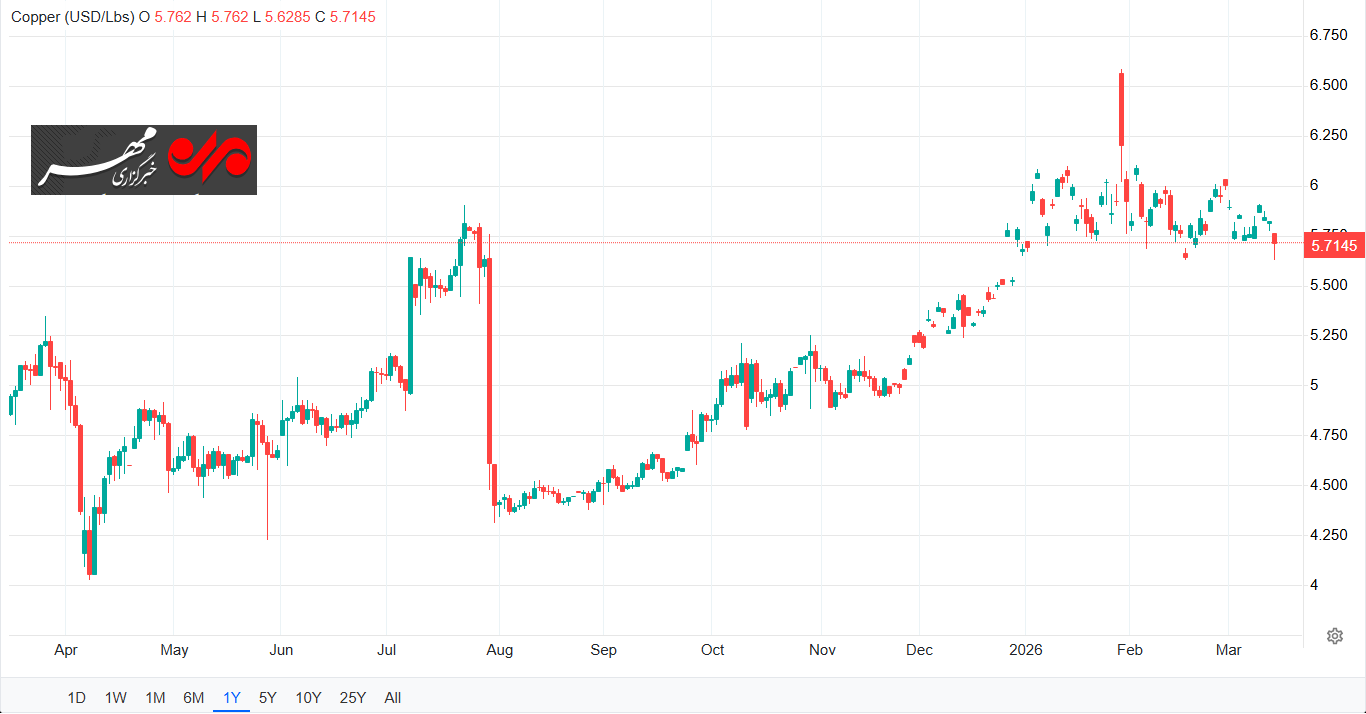Click the 2026 label on the time axis
The height and width of the screenshot is (714, 1366).
click(1025, 650)
